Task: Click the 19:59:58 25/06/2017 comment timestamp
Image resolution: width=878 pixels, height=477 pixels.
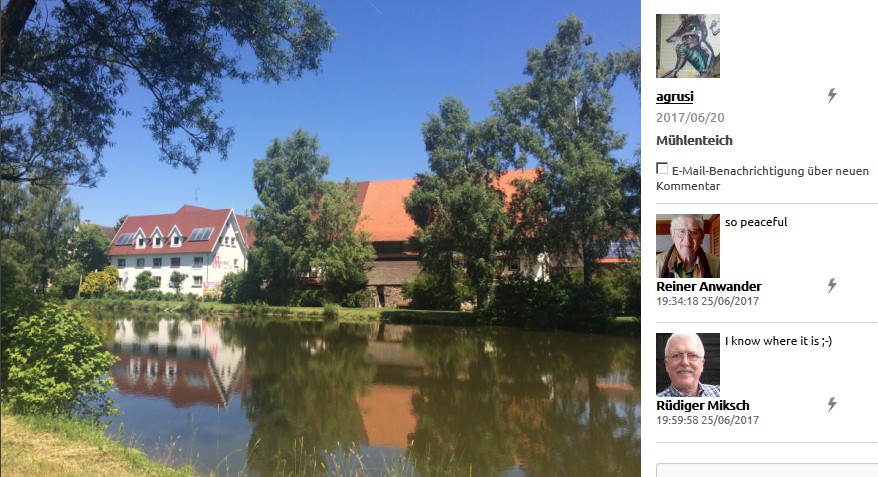Action: pos(708,420)
